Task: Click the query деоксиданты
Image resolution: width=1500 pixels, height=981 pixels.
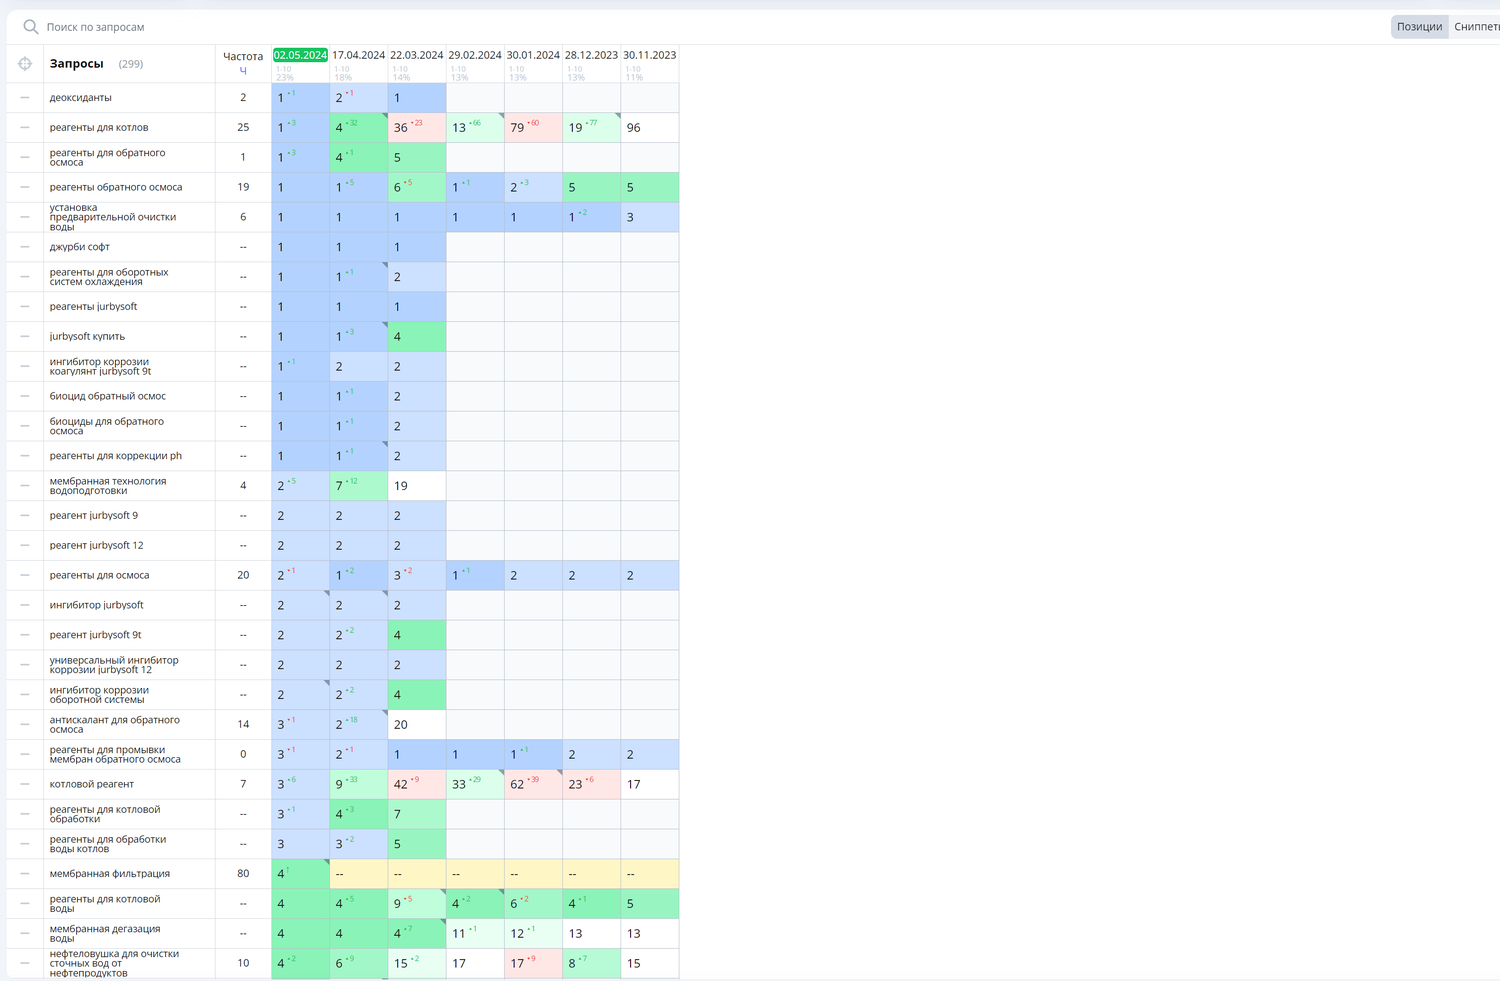Action: coord(81,98)
